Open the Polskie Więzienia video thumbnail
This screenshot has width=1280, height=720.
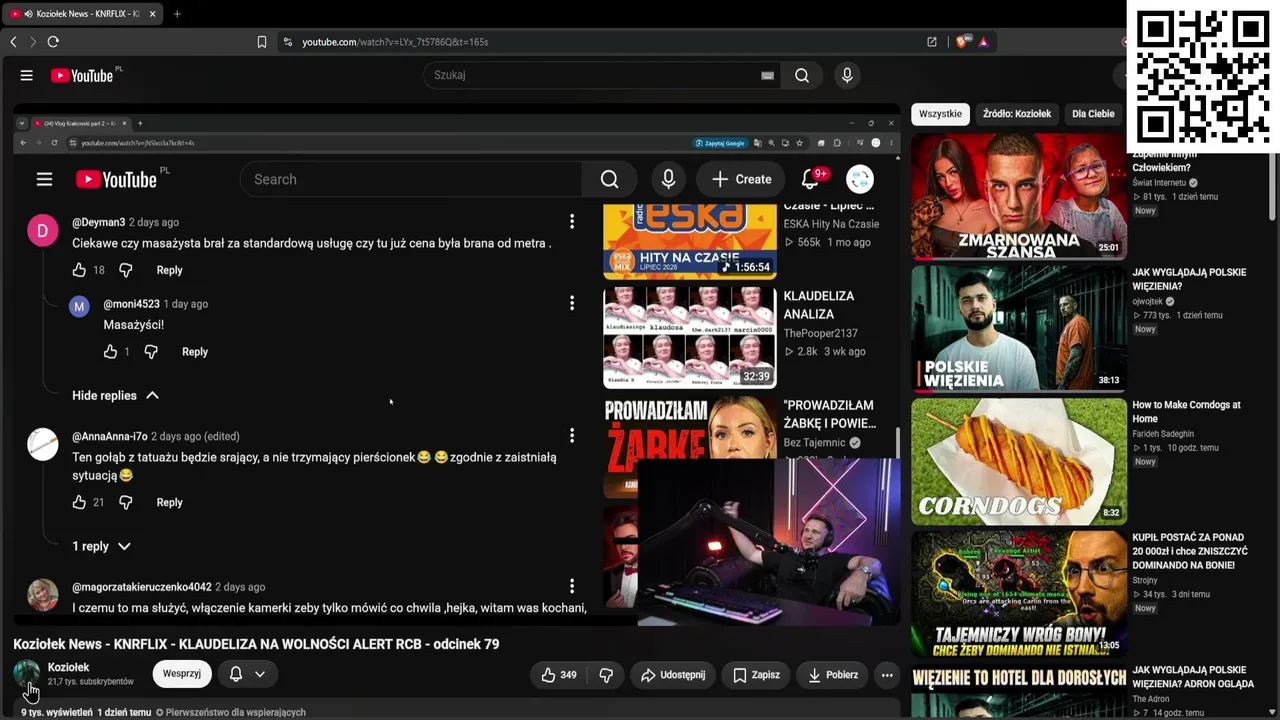click(1018, 328)
